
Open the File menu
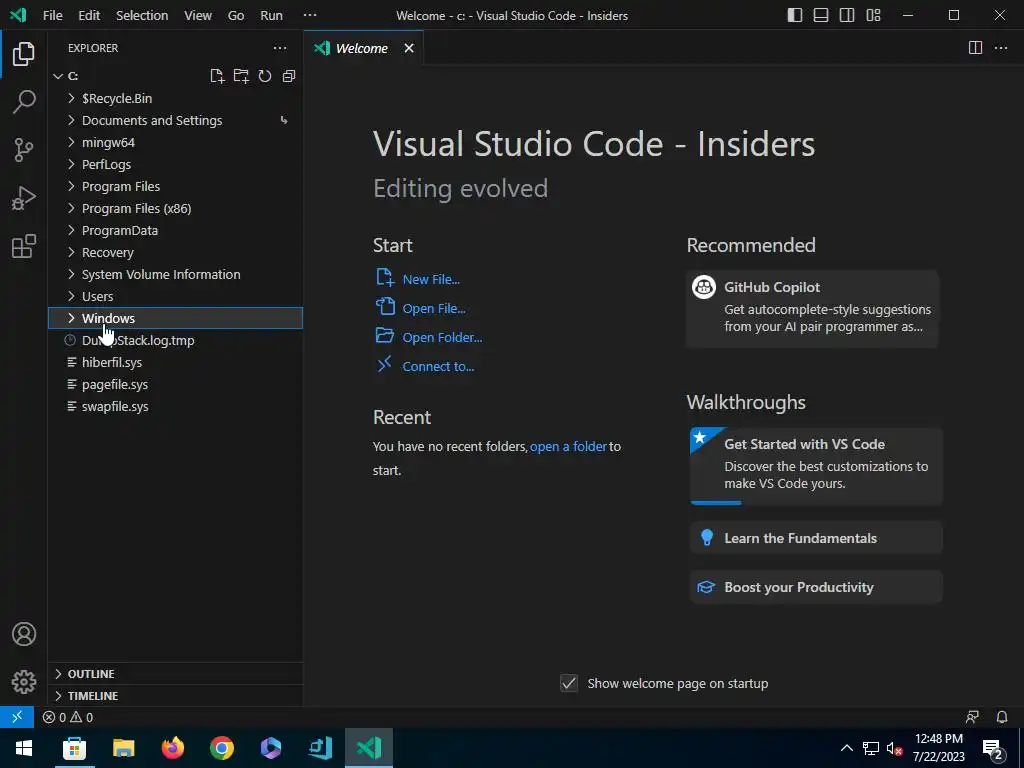pos(52,15)
